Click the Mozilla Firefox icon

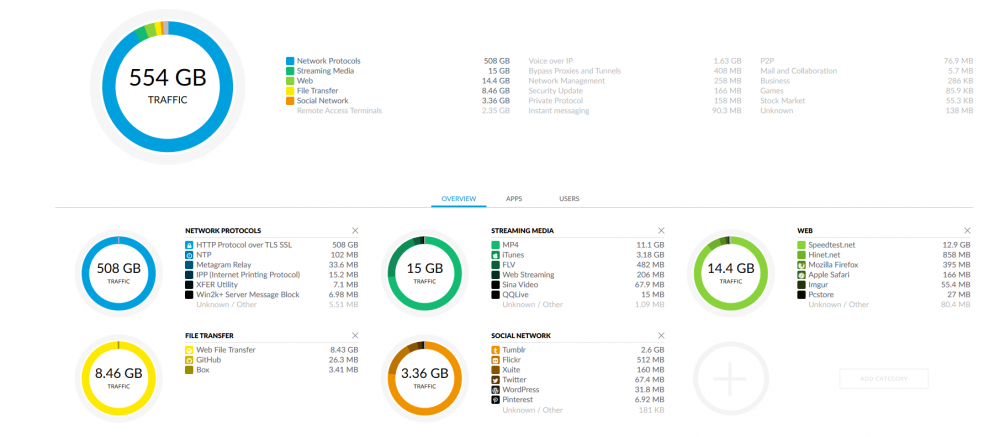[x=801, y=265]
